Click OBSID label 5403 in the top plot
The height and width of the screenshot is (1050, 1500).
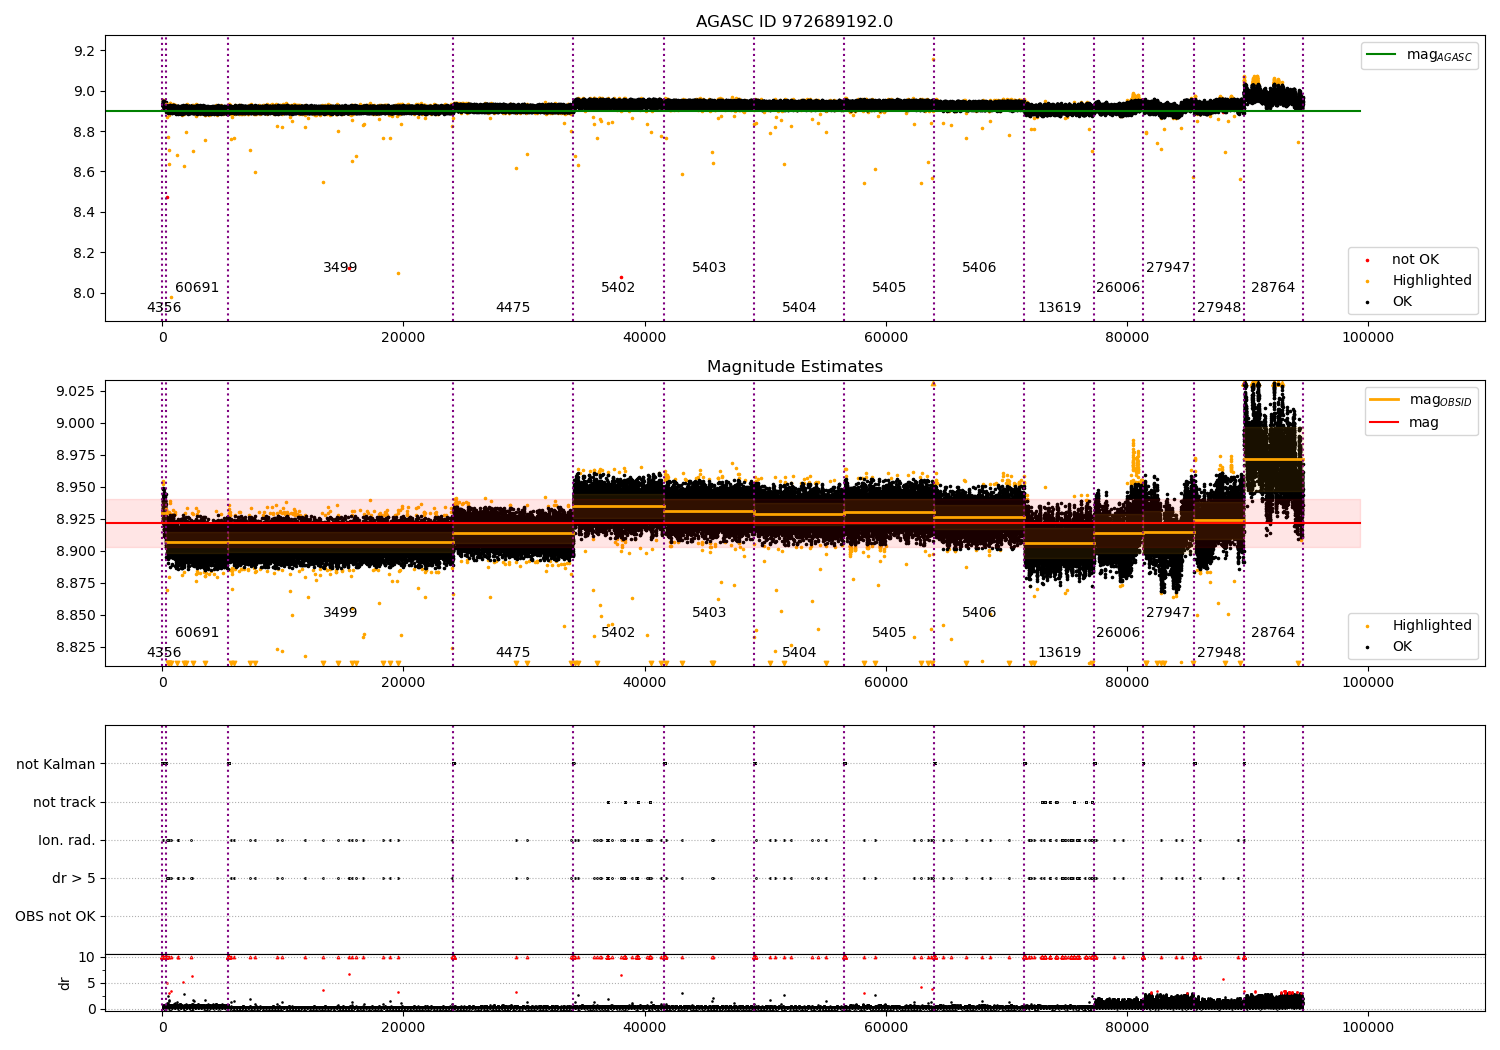(x=709, y=268)
